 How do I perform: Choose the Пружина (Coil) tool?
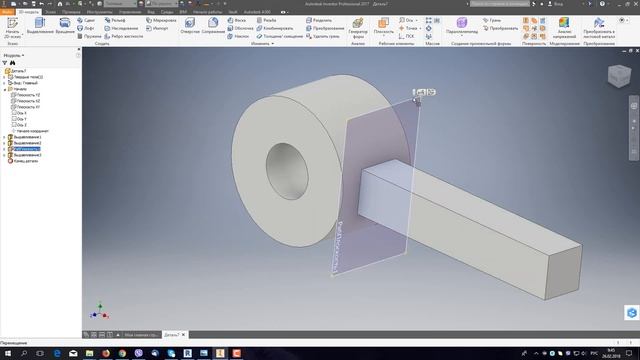pyautogui.click(x=89, y=36)
